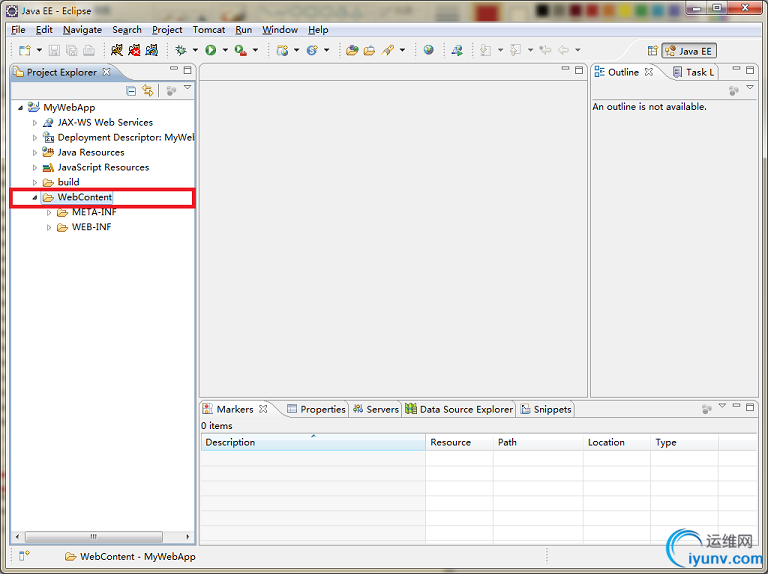
Task: Open the Edit menu
Action: 44,30
